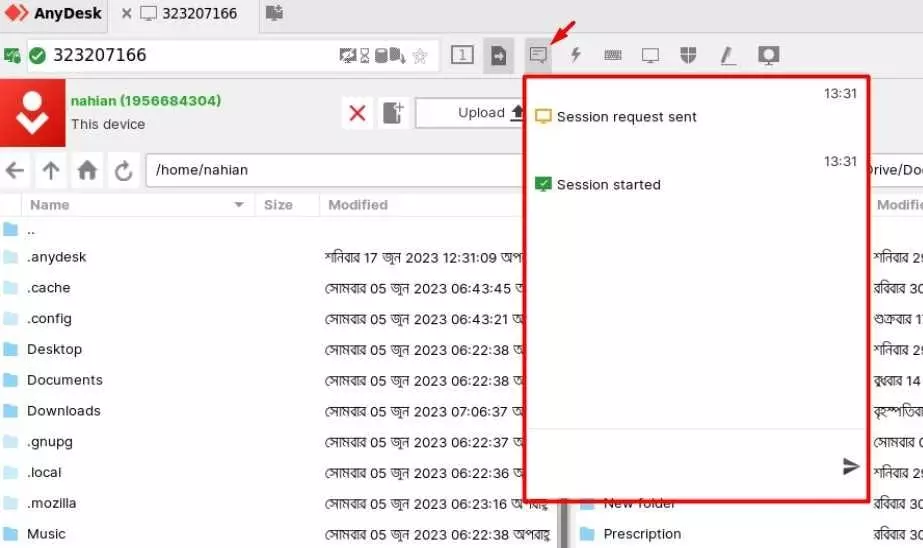Switch to the AnyDesk main tab

point(54,13)
